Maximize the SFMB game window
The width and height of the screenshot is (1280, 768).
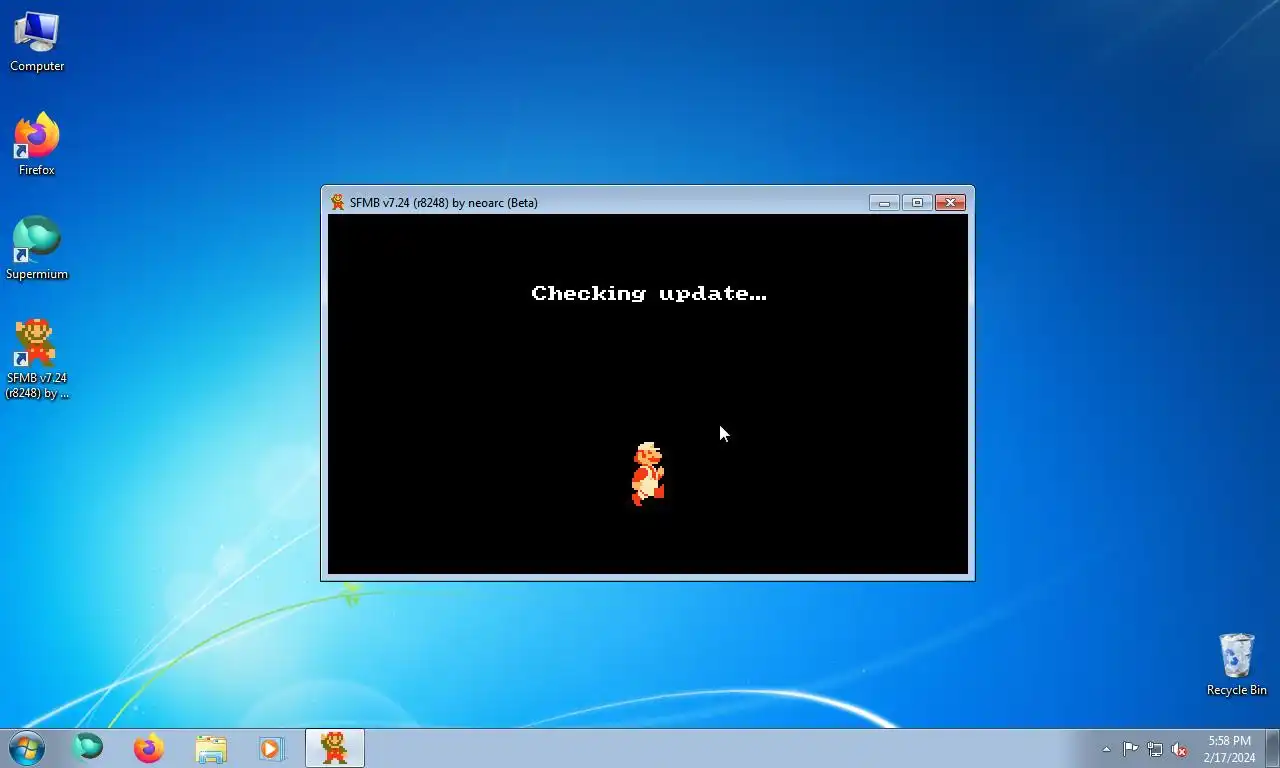(917, 203)
